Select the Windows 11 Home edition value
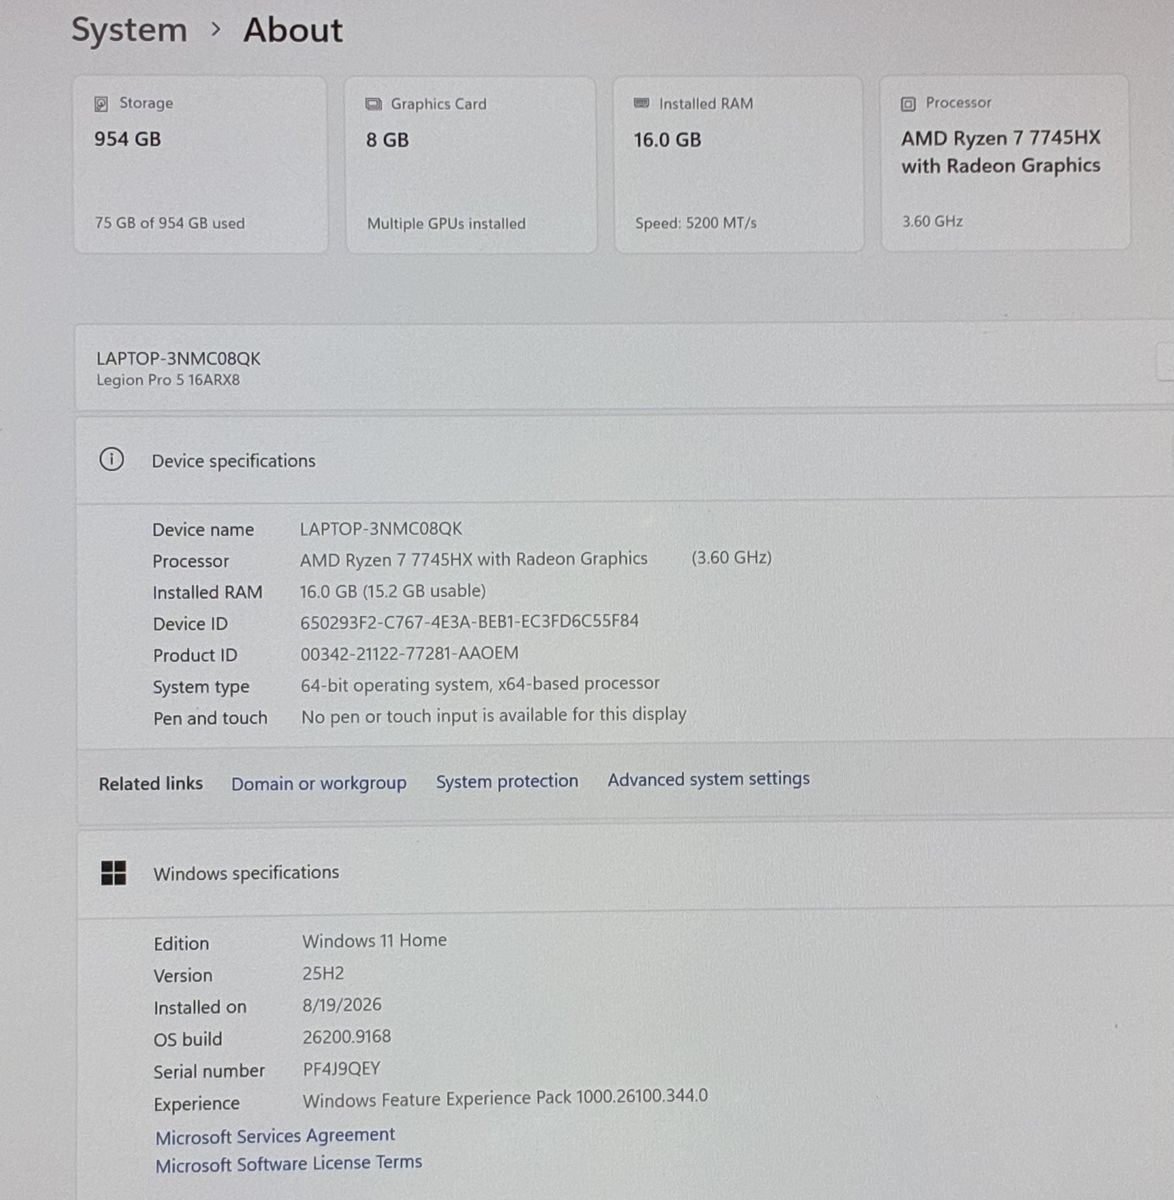The width and height of the screenshot is (1174, 1200). coord(375,941)
